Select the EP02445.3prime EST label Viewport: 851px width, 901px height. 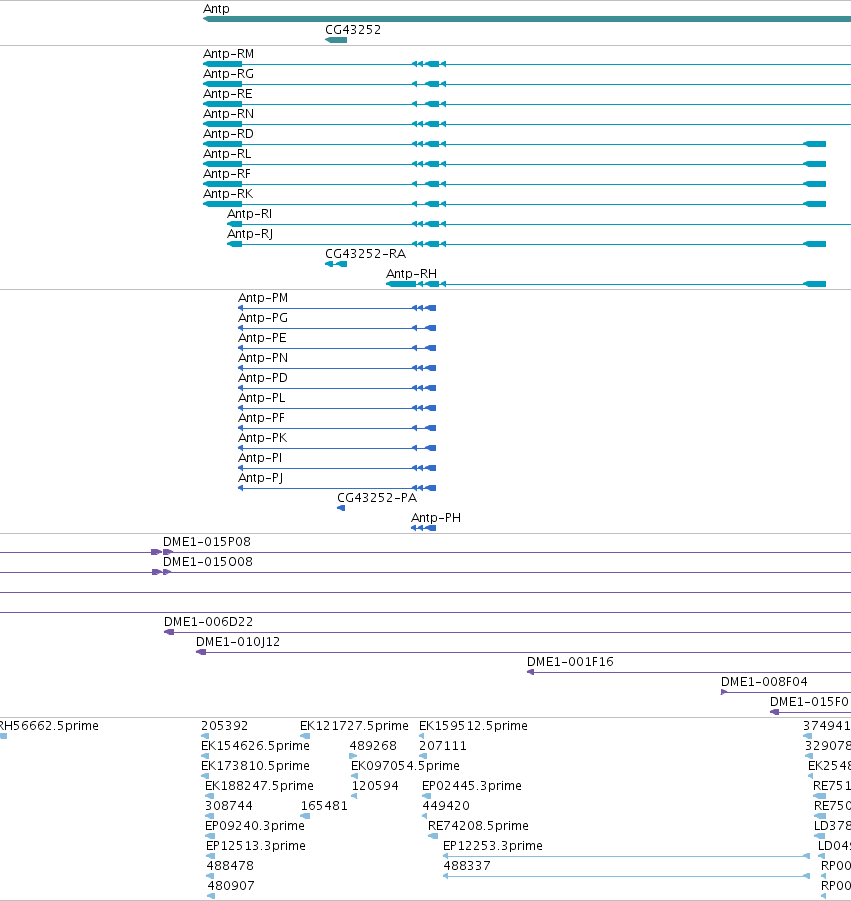point(472,786)
